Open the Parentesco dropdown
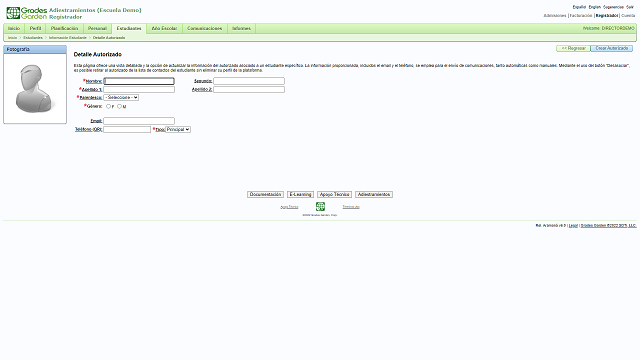 (121, 98)
